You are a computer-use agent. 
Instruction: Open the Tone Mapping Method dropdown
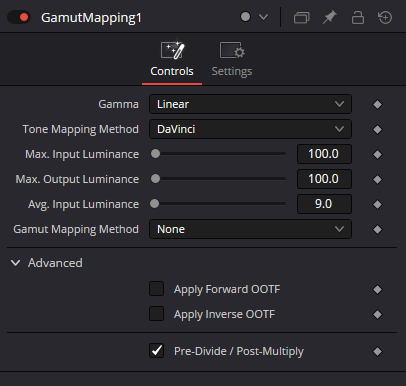[250, 129]
